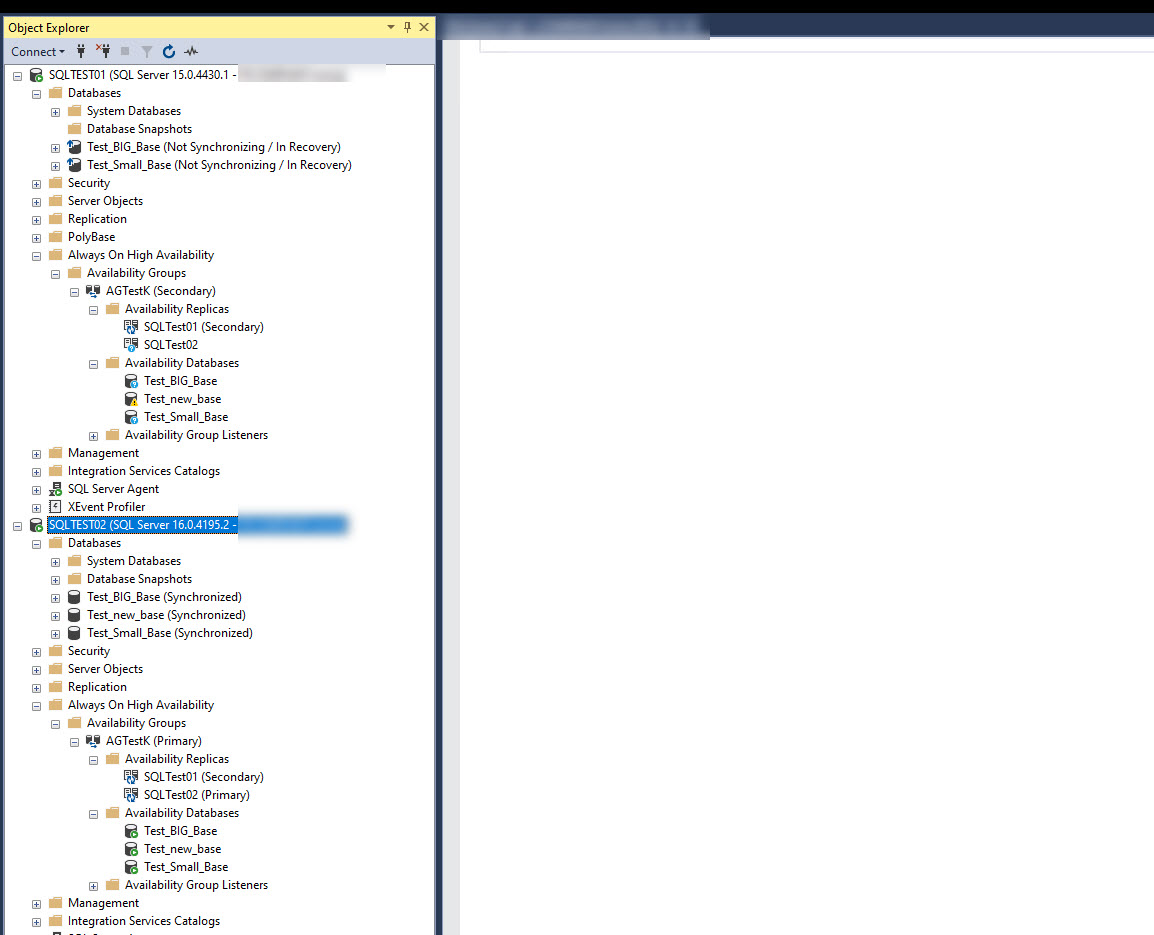The height and width of the screenshot is (935, 1154).
Task: Select the SQLTest01 (Secondary) replica under AGTestK (Primary)
Action: (204, 777)
